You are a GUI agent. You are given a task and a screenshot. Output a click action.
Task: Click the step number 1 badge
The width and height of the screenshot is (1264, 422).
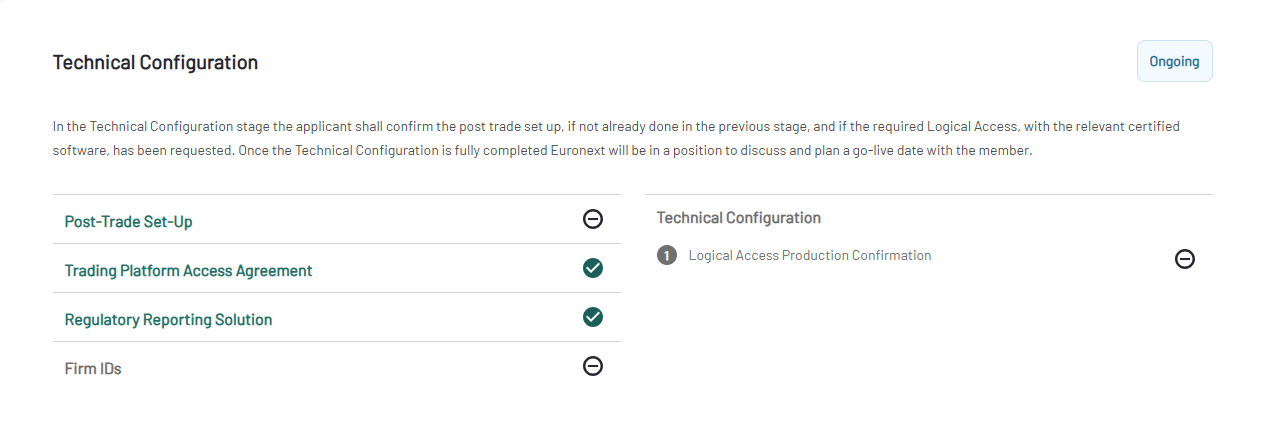click(x=667, y=256)
